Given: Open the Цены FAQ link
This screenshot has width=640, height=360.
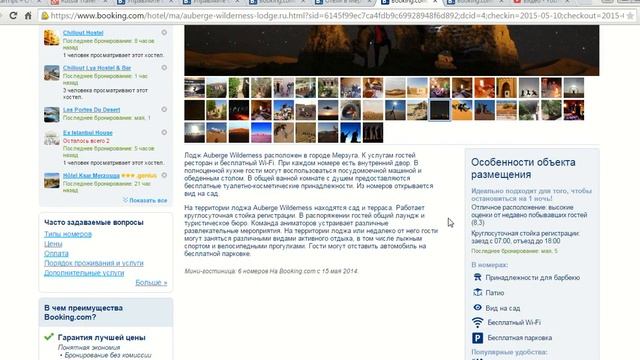Looking at the screenshot, I should pyautogui.click(x=53, y=244).
